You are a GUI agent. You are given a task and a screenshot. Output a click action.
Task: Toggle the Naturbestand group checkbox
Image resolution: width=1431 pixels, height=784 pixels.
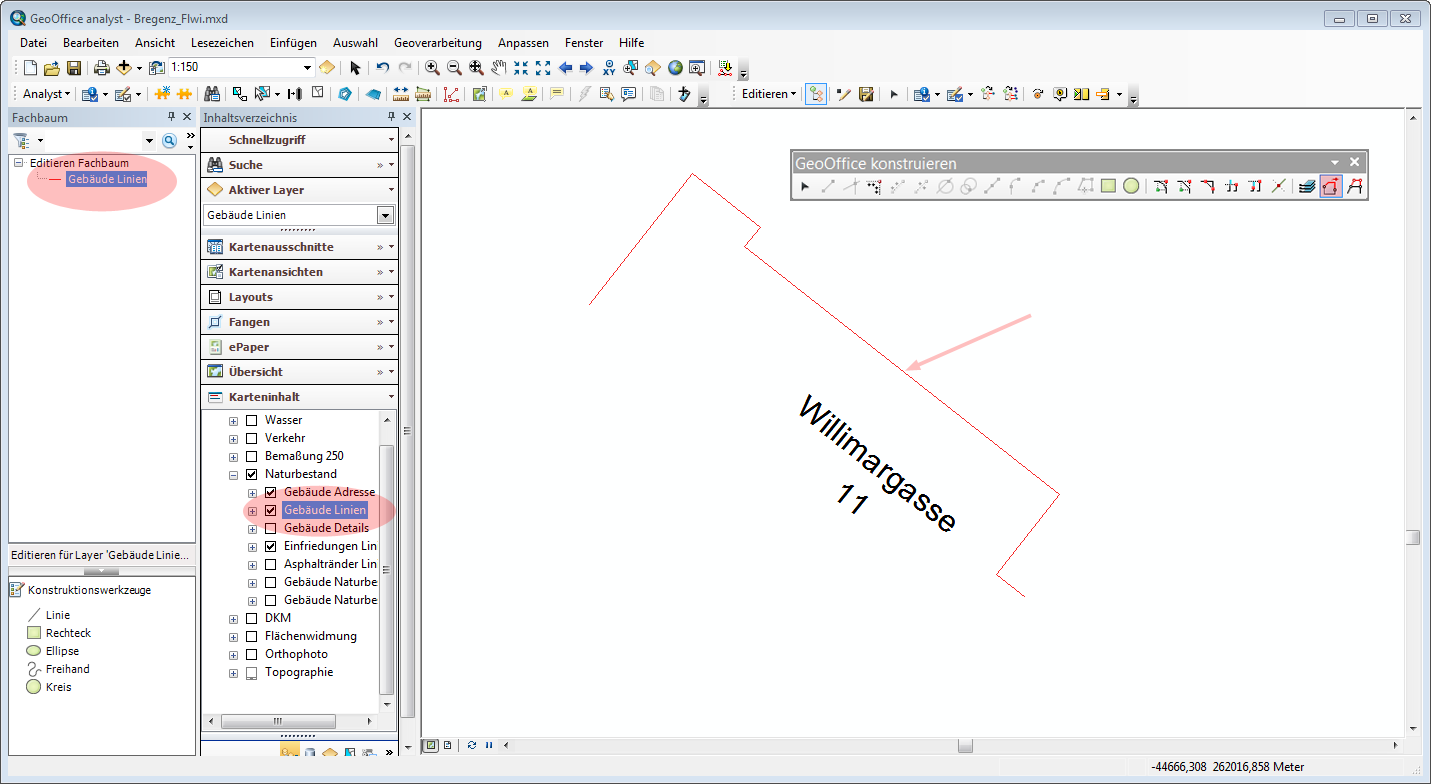click(251, 474)
